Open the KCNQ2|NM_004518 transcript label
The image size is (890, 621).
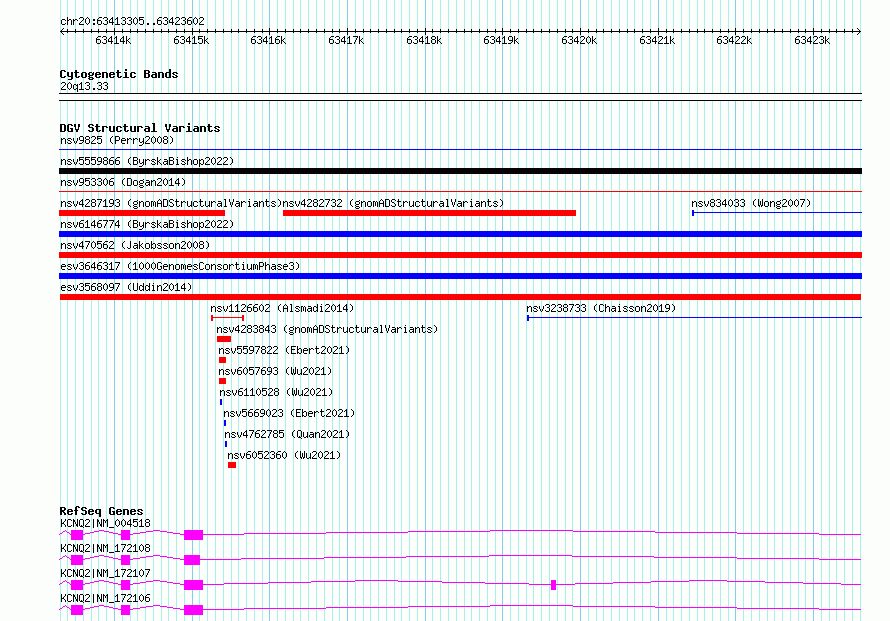105,523
